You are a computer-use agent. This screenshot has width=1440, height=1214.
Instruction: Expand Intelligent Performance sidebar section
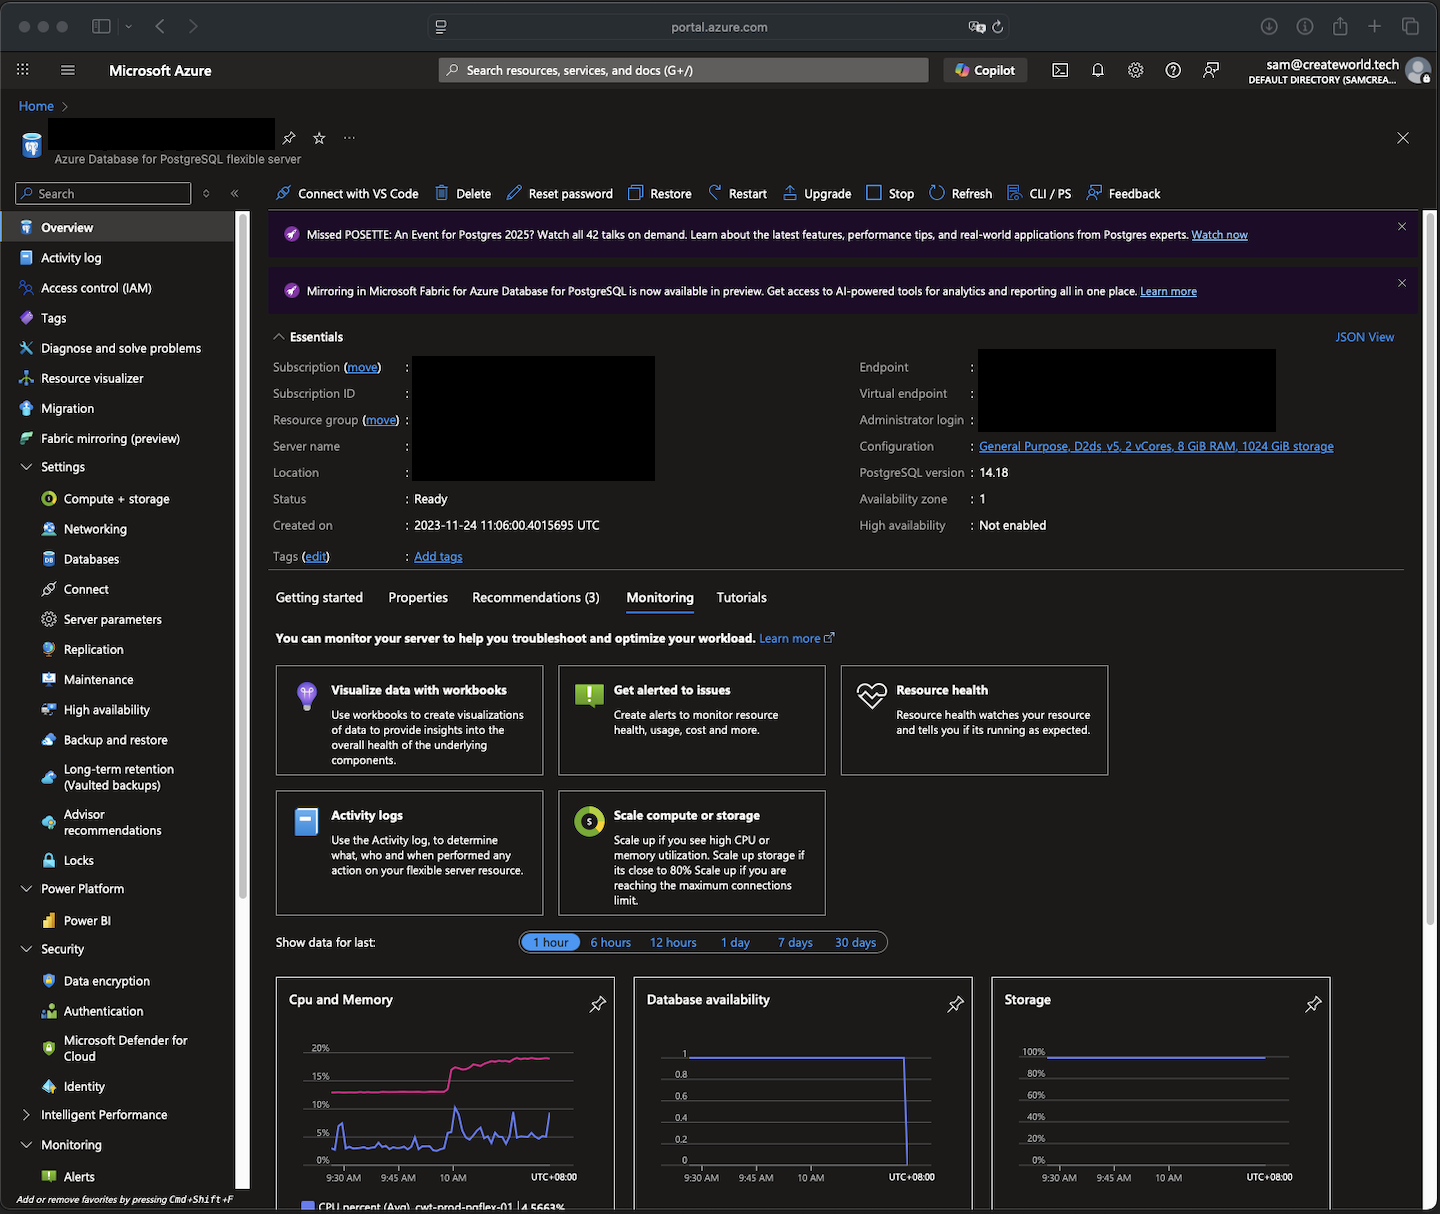(26, 1115)
